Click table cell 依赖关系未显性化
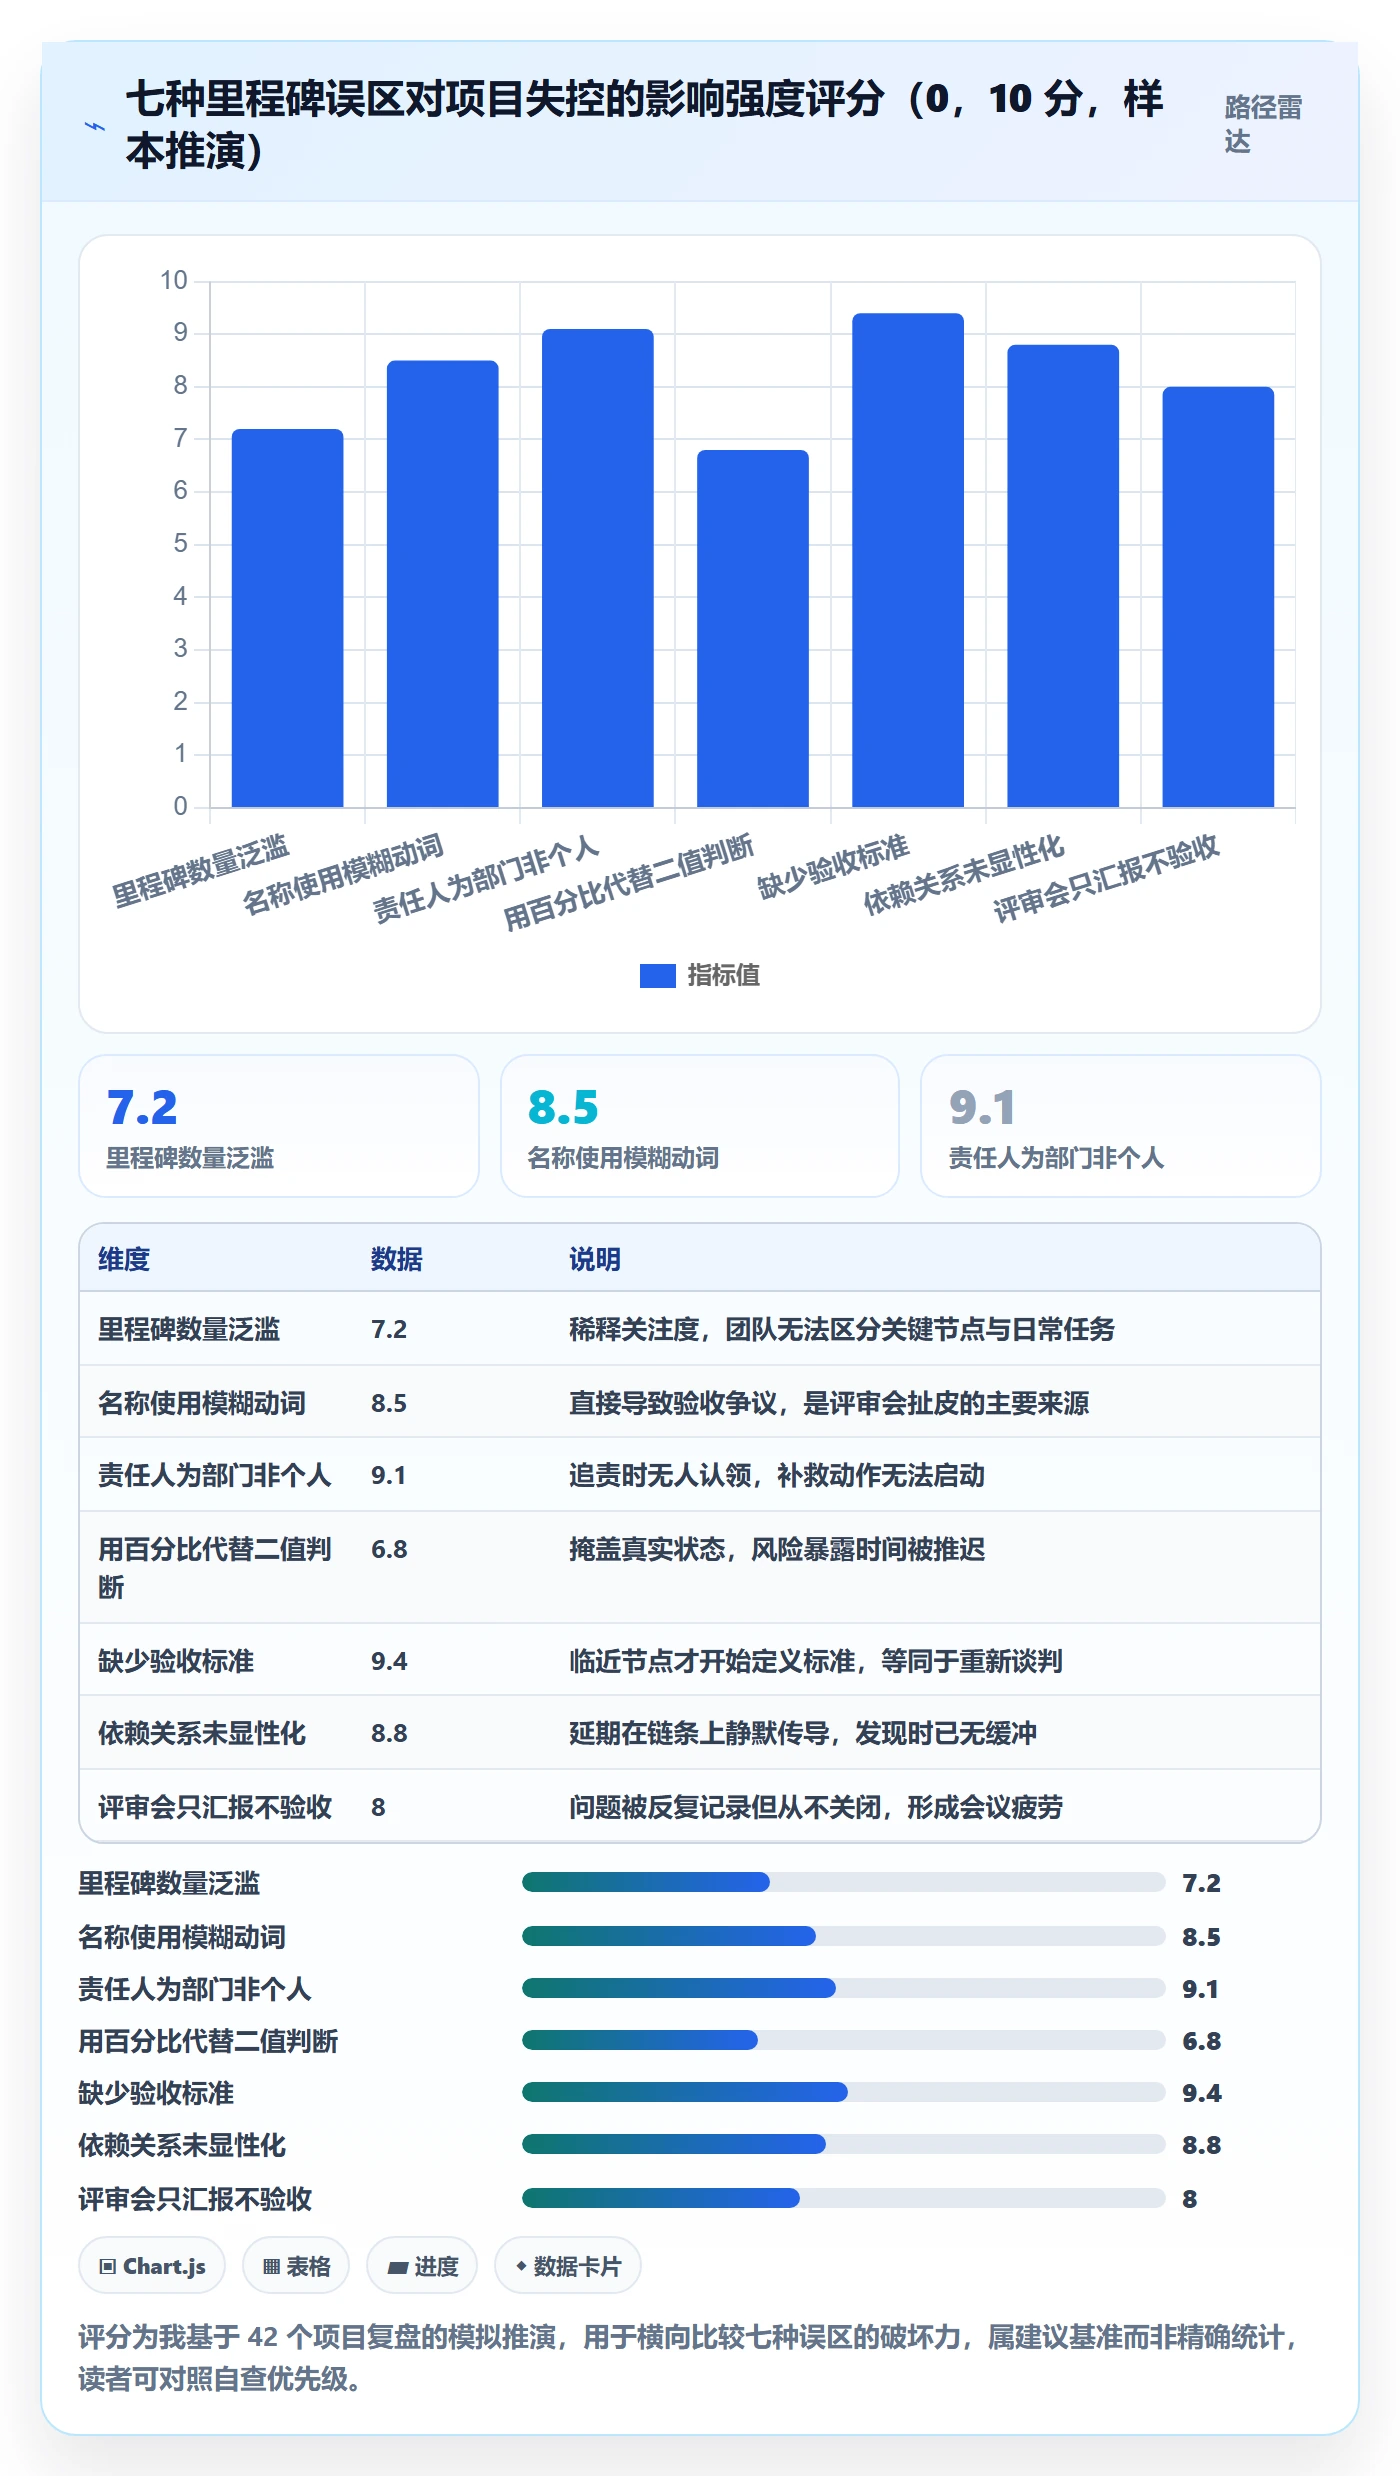The image size is (1400, 2476). click(x=202, y=1733)
